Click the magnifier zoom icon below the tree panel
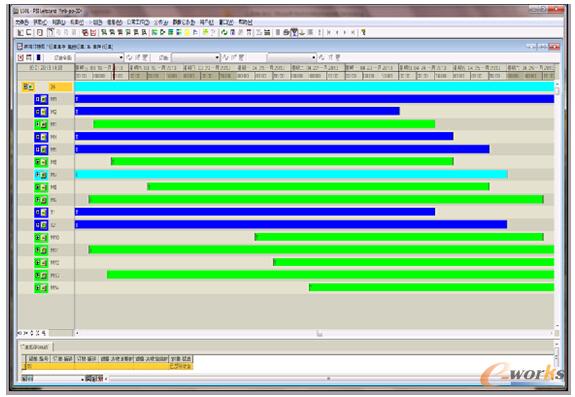 point(44,333)
